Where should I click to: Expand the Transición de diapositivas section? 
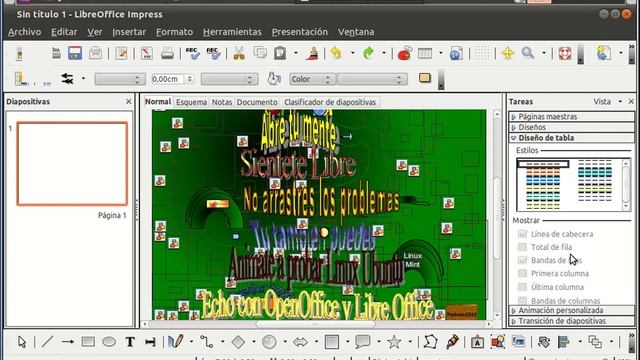click(571, 321)
